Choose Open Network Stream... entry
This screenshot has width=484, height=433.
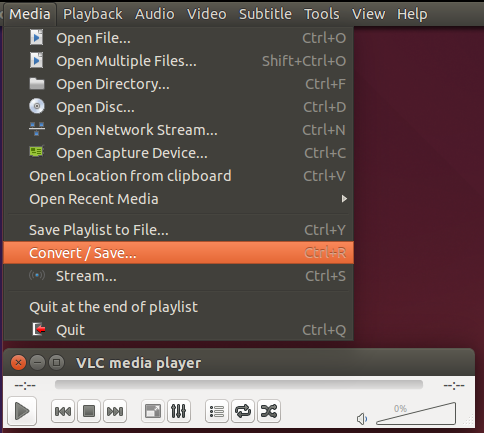(178, 130)
